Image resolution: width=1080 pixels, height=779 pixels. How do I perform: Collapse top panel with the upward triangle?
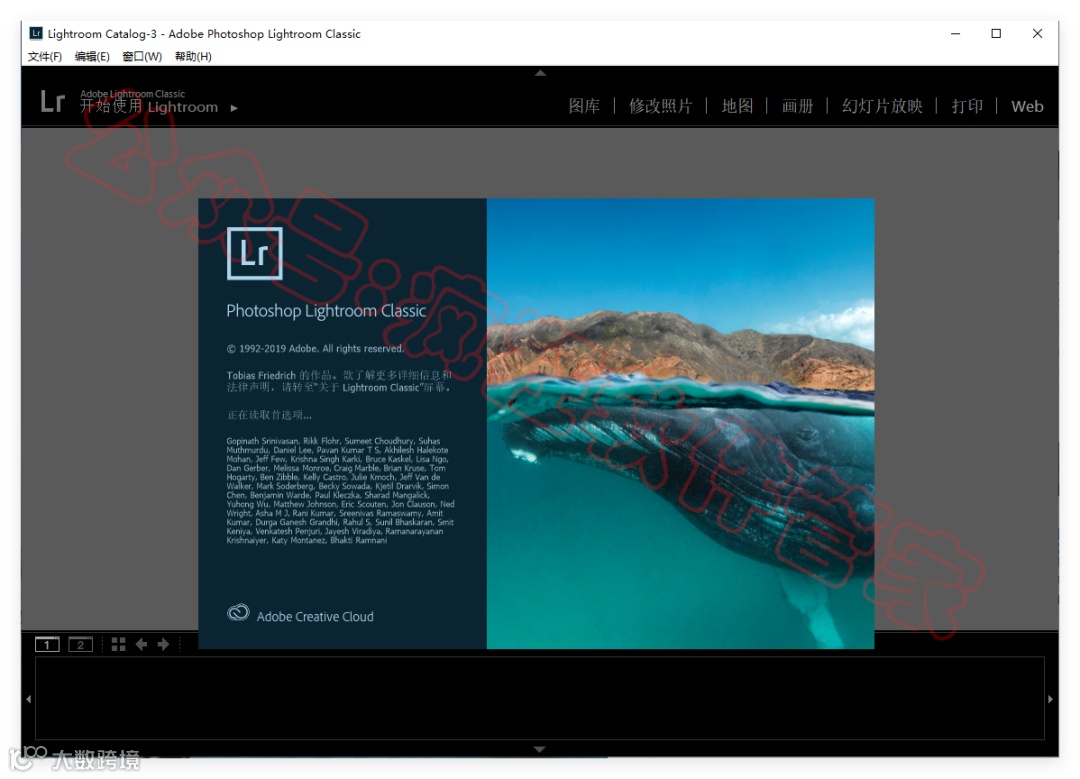pos(540,72)
